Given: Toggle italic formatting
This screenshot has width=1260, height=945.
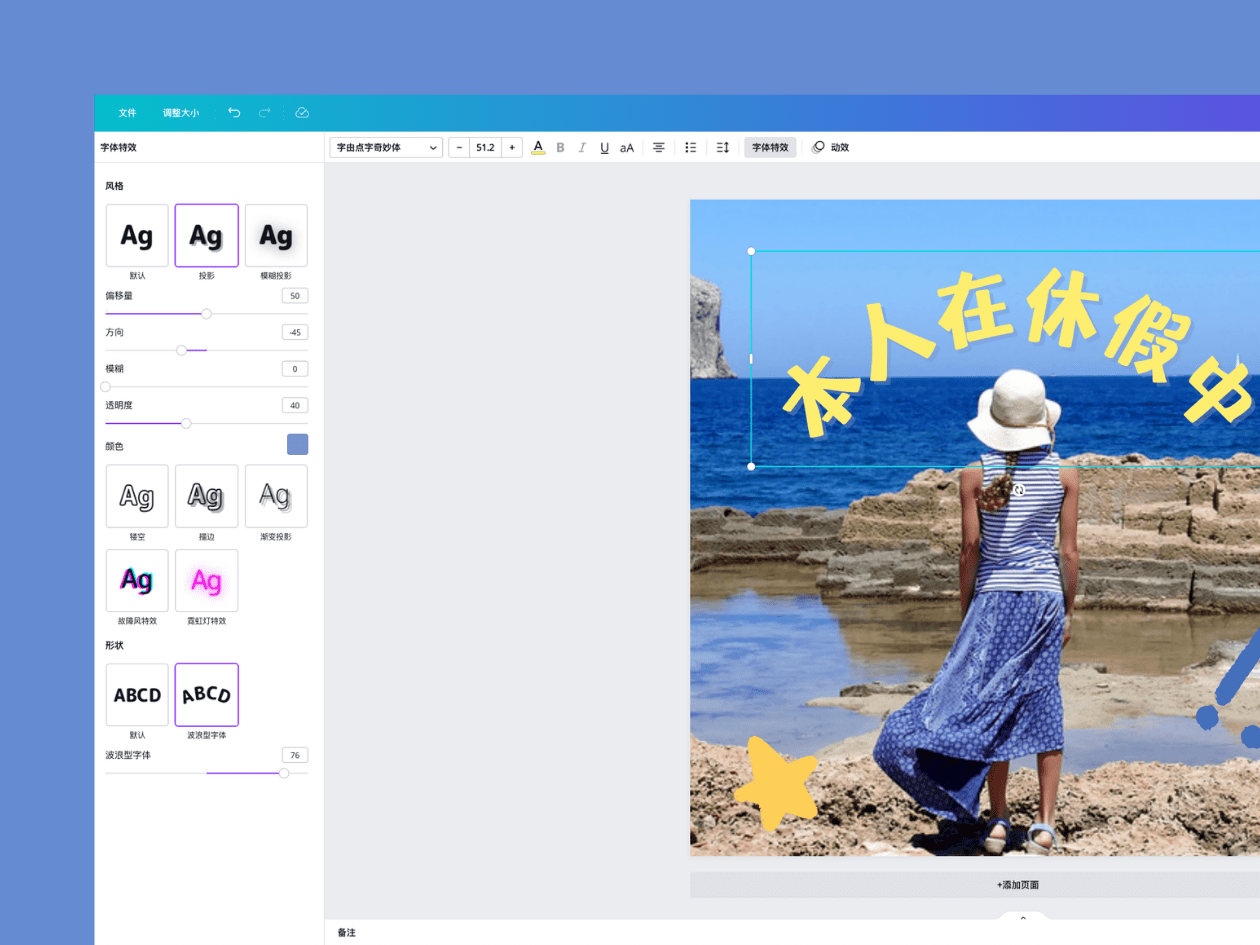Looking at the screenshot, I should pyautogui.click(x=582, y=147).
